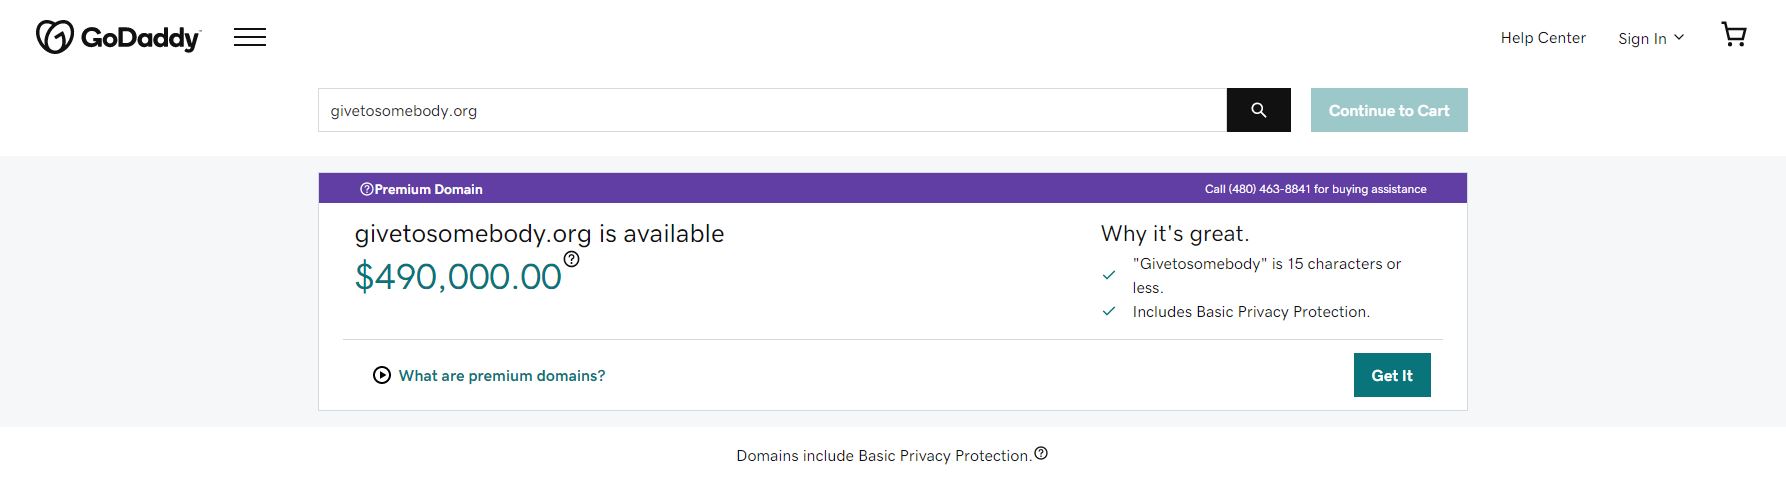This screenshot has width=1786, height=498.
Task: Click the domain search input field
Action: click(772, 110)
